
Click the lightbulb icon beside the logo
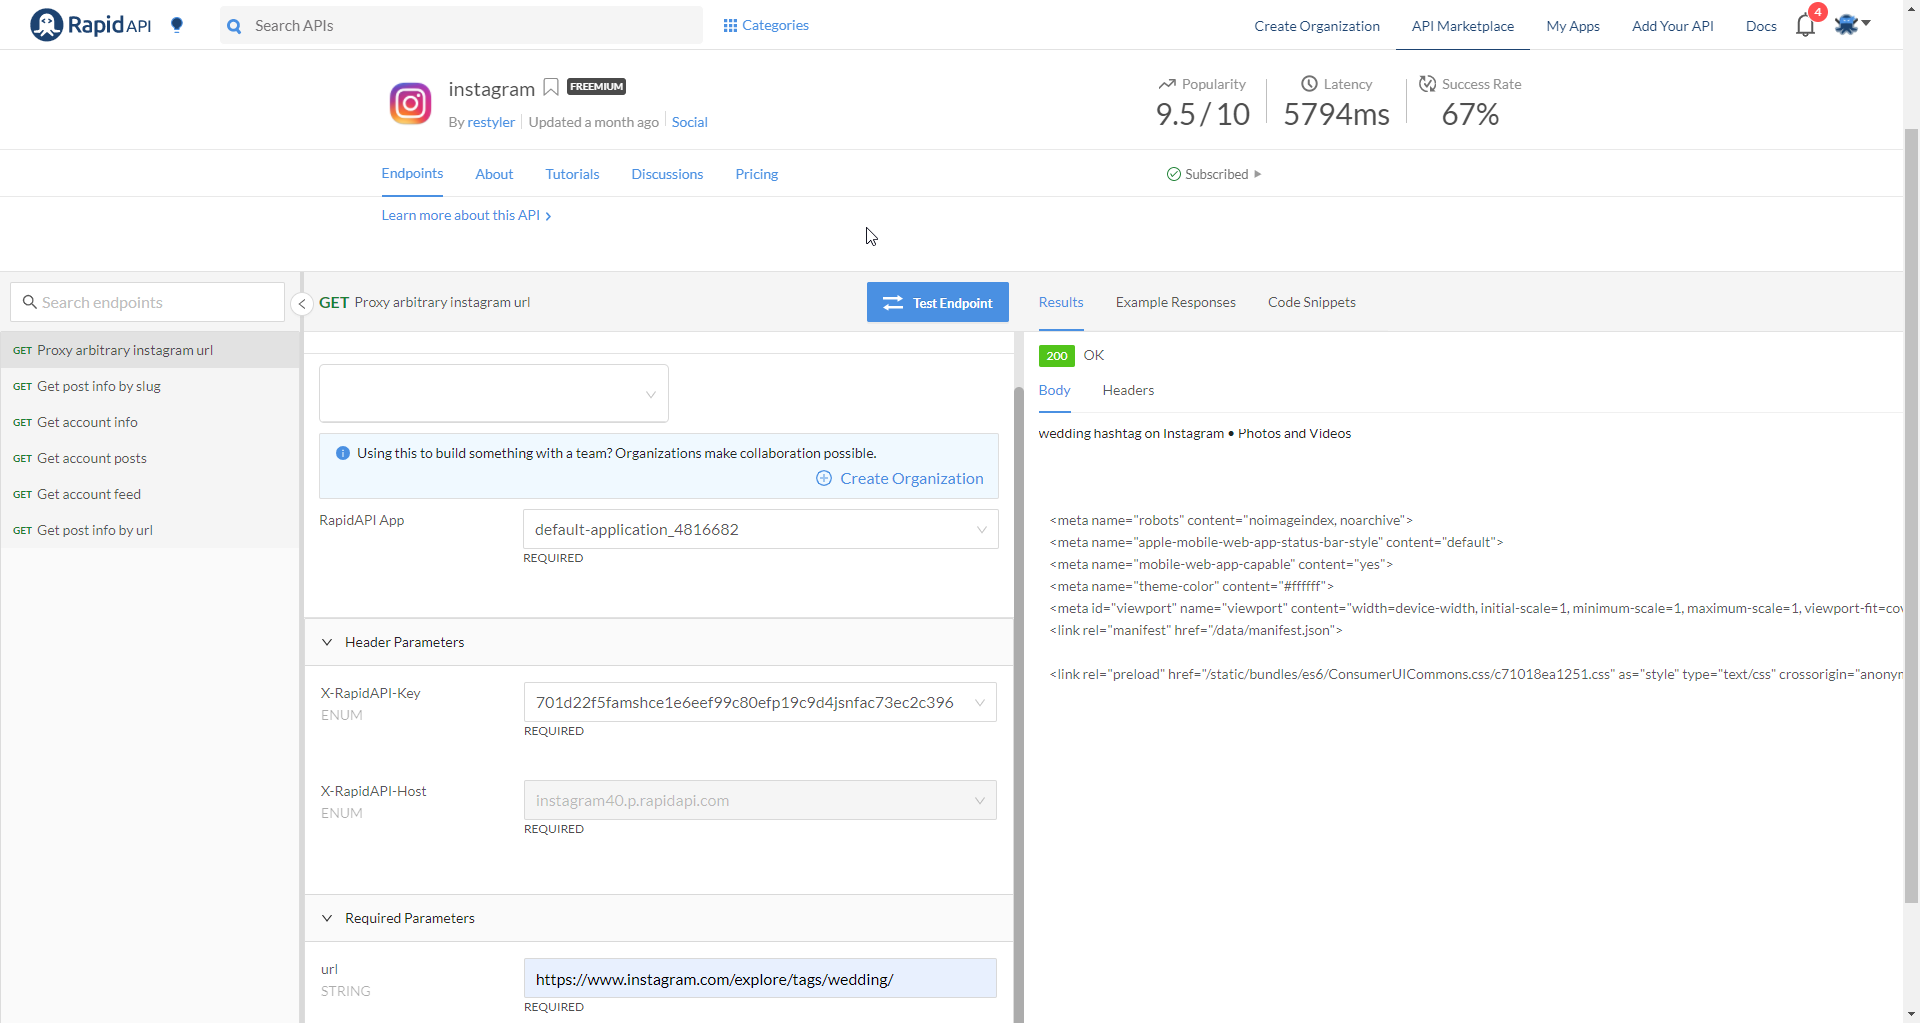(x=177, y=26)
